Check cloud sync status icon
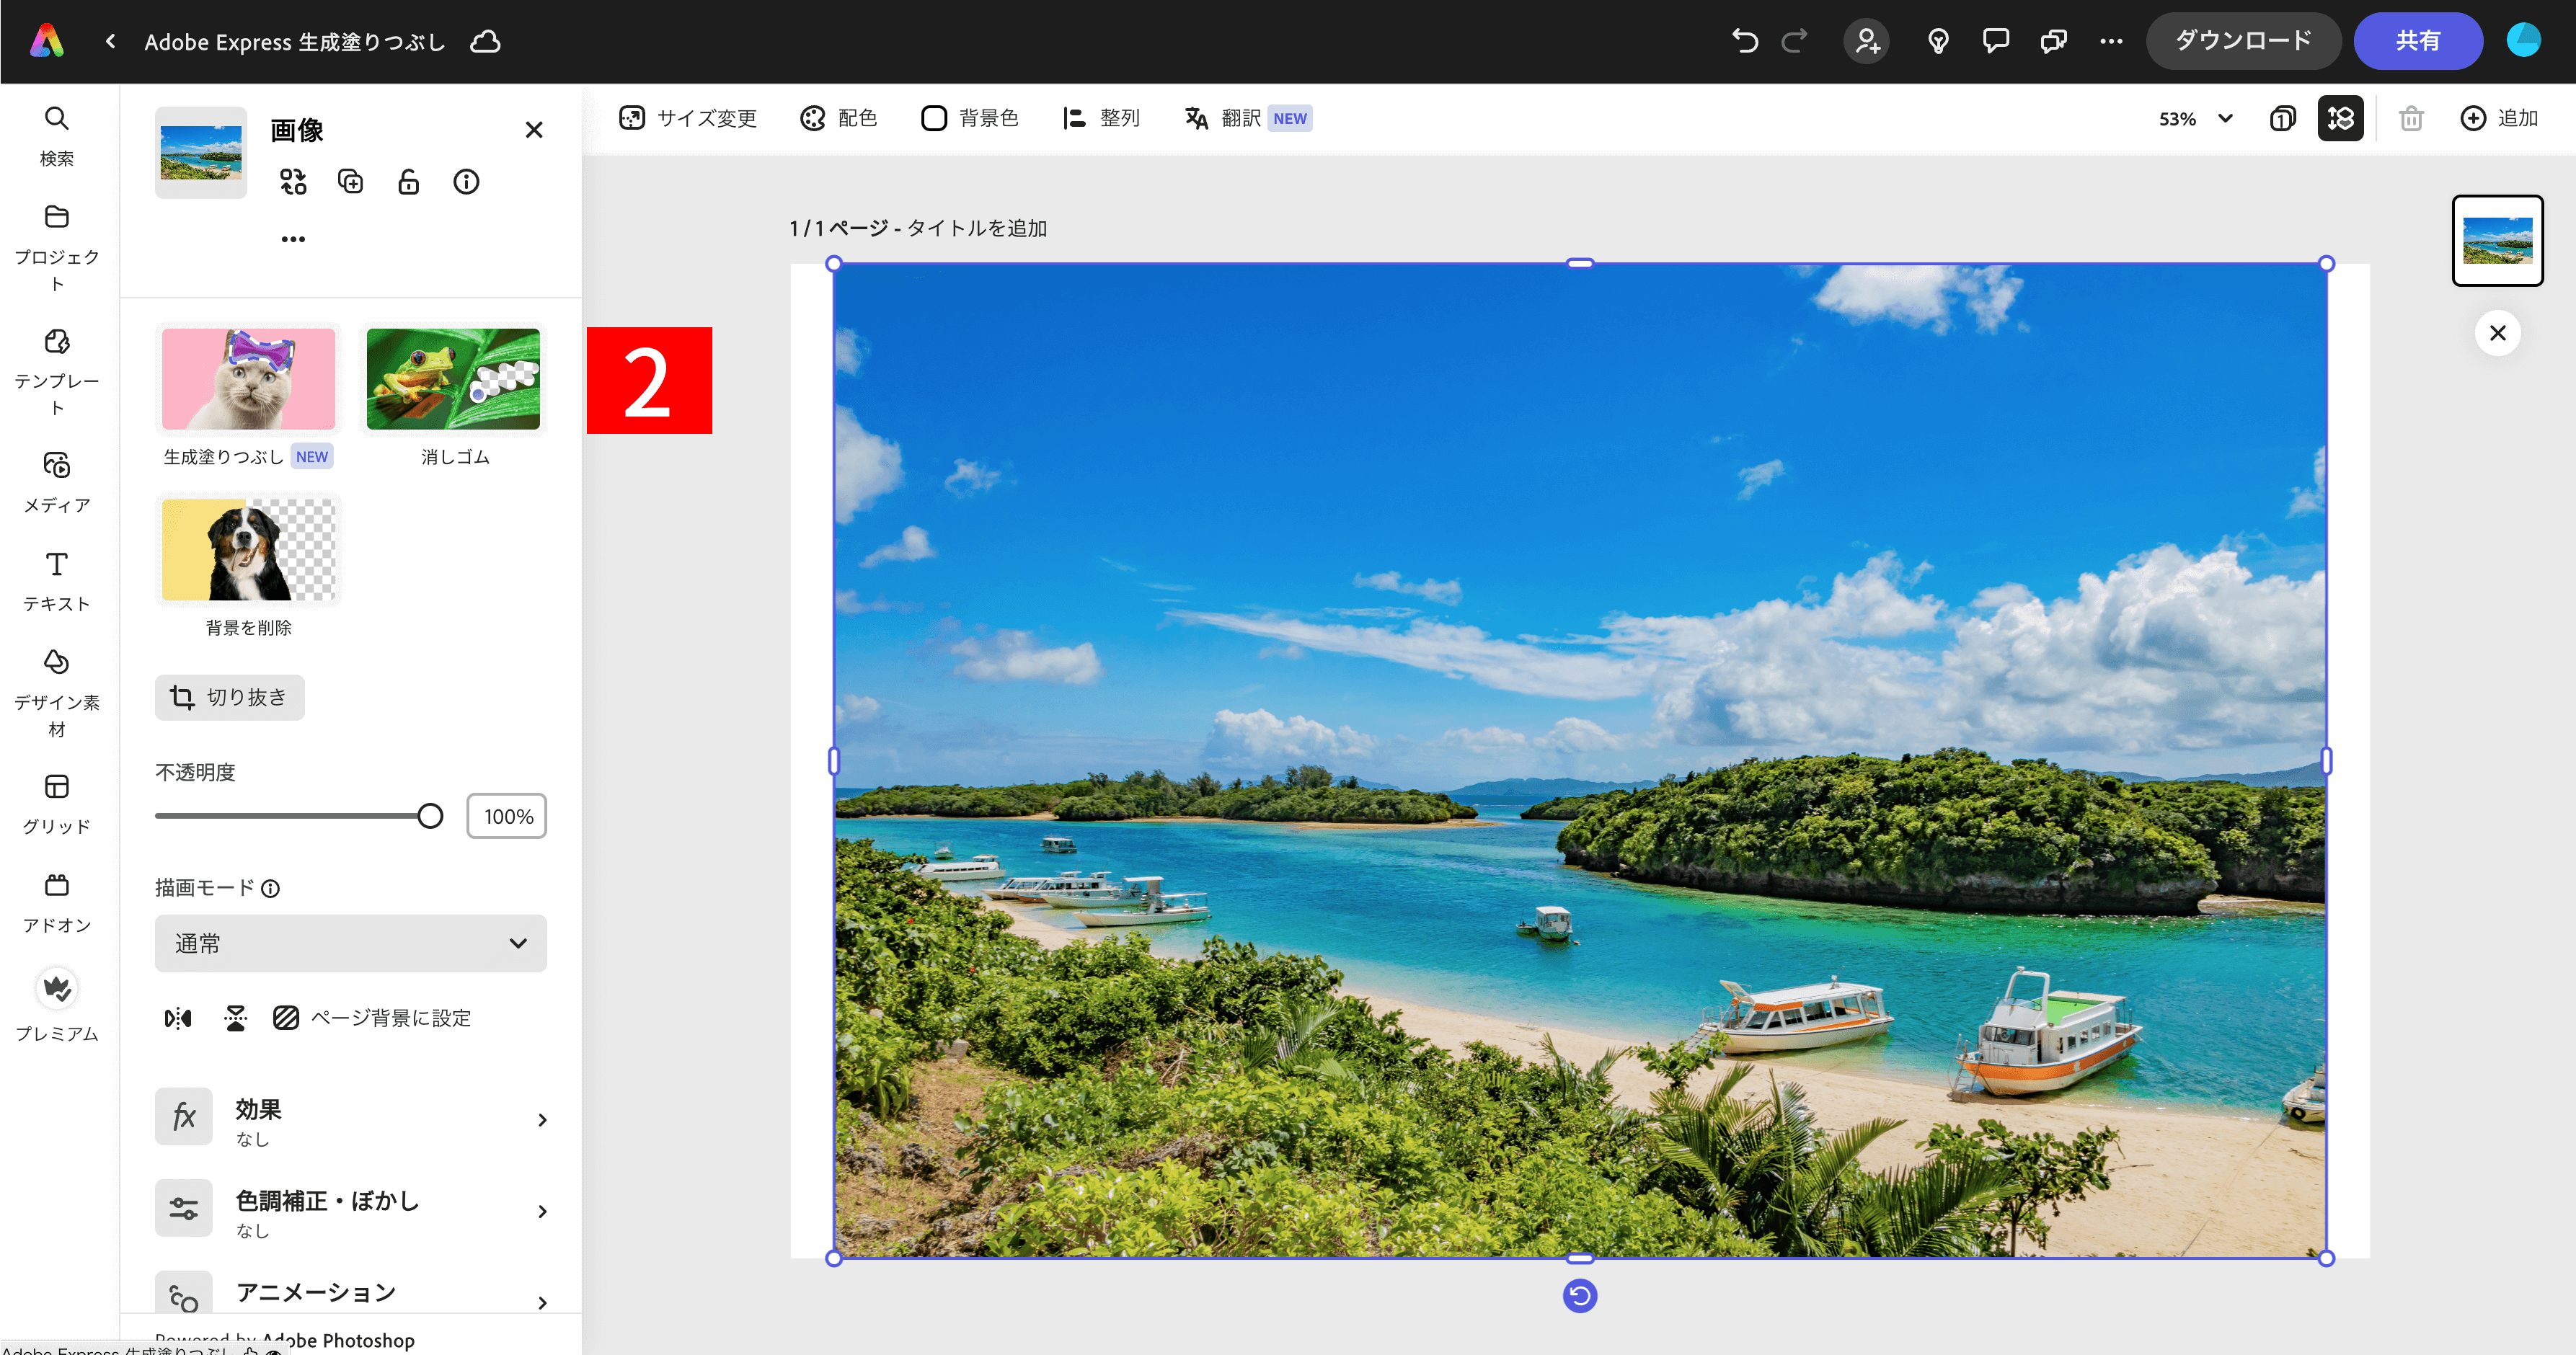Image resolution: width=2576 pixels, height=1355 pixels. coord(486,41)
